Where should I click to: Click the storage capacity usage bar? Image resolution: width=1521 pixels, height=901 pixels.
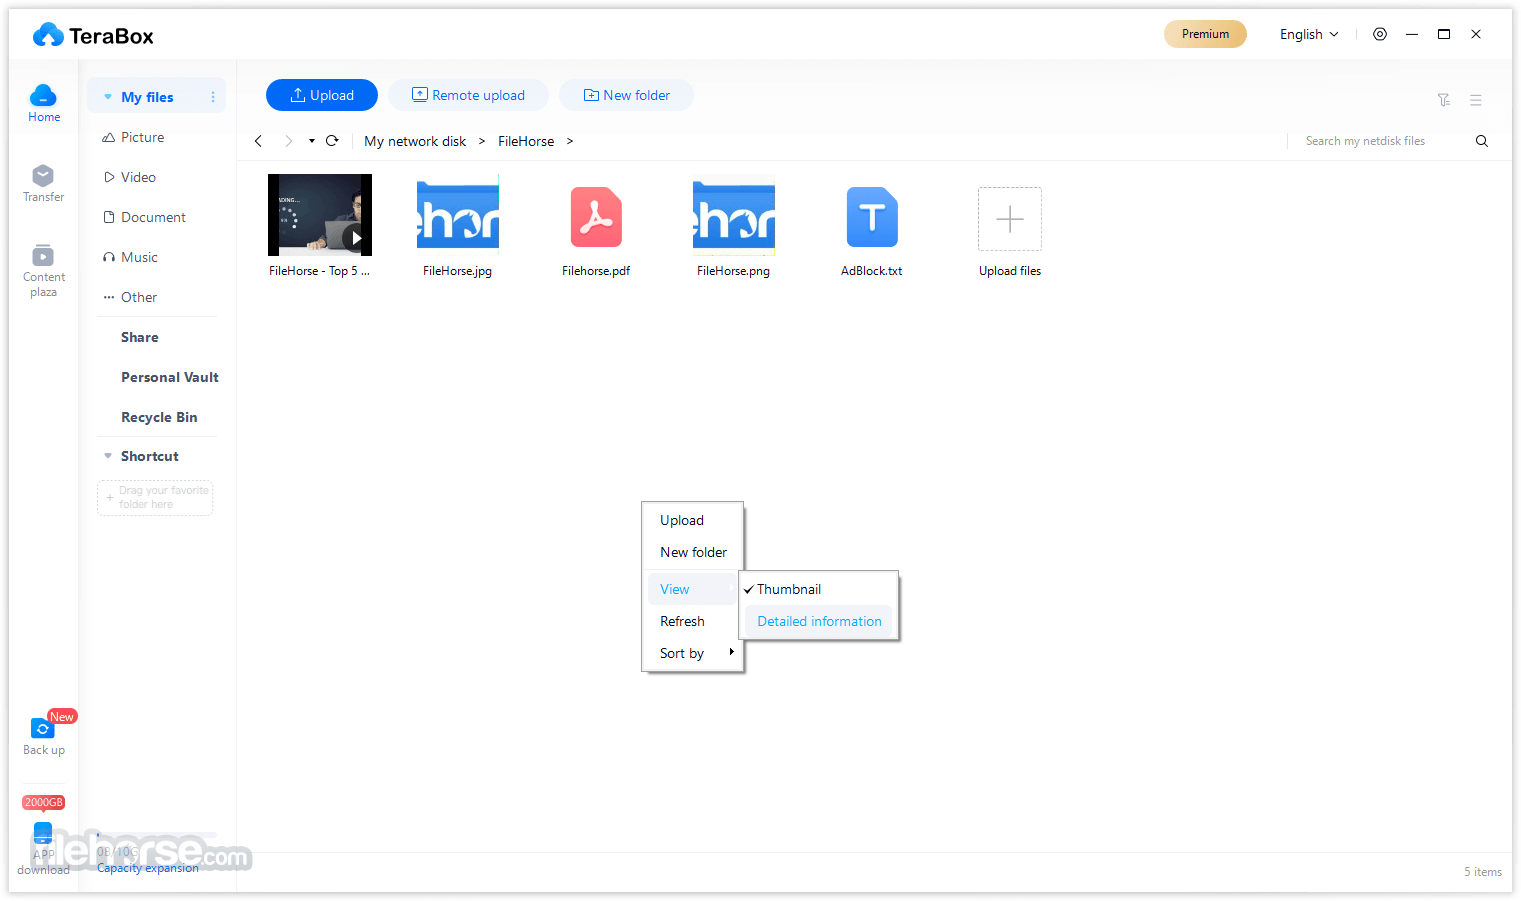[x=157, y=834]
